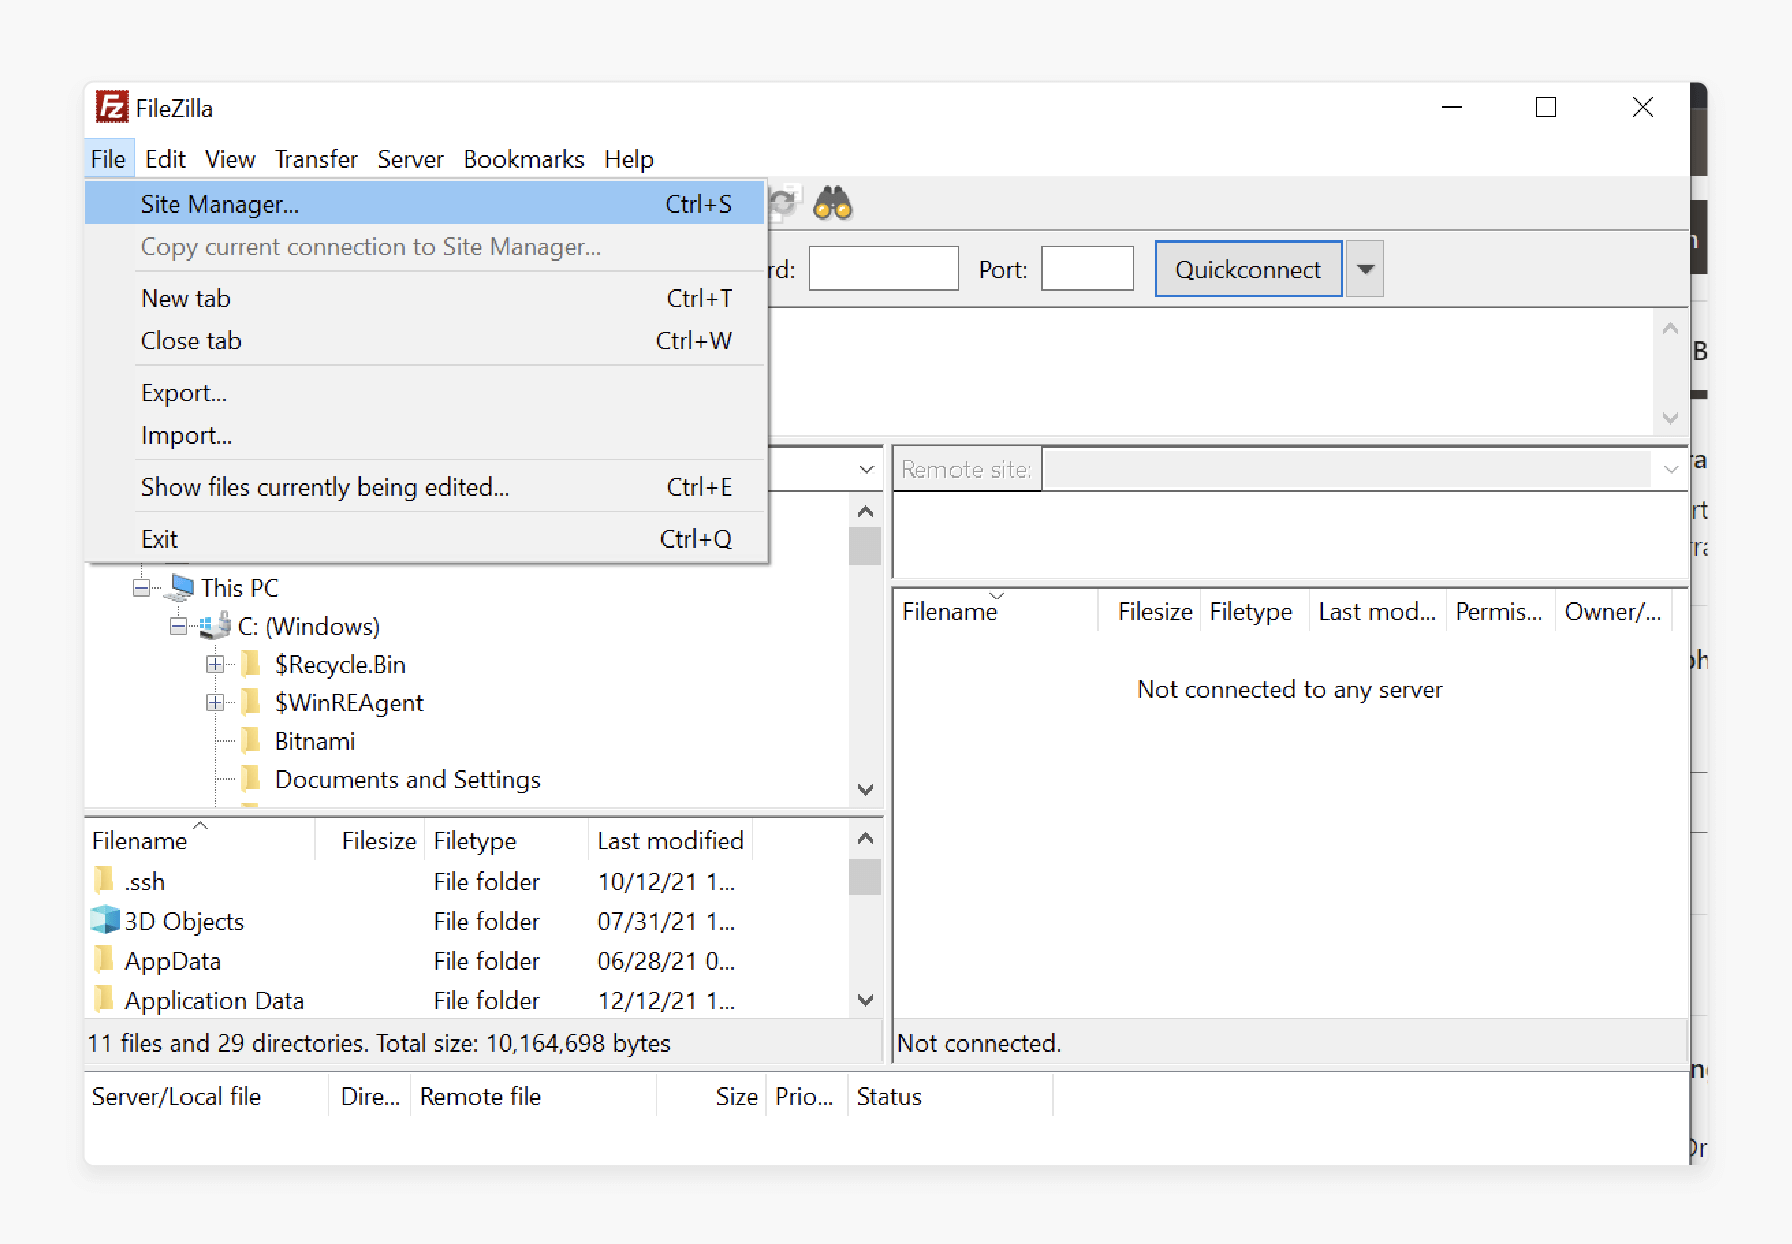Open the Bookmarks menu

pyautogui.click(x=524, y=159)
